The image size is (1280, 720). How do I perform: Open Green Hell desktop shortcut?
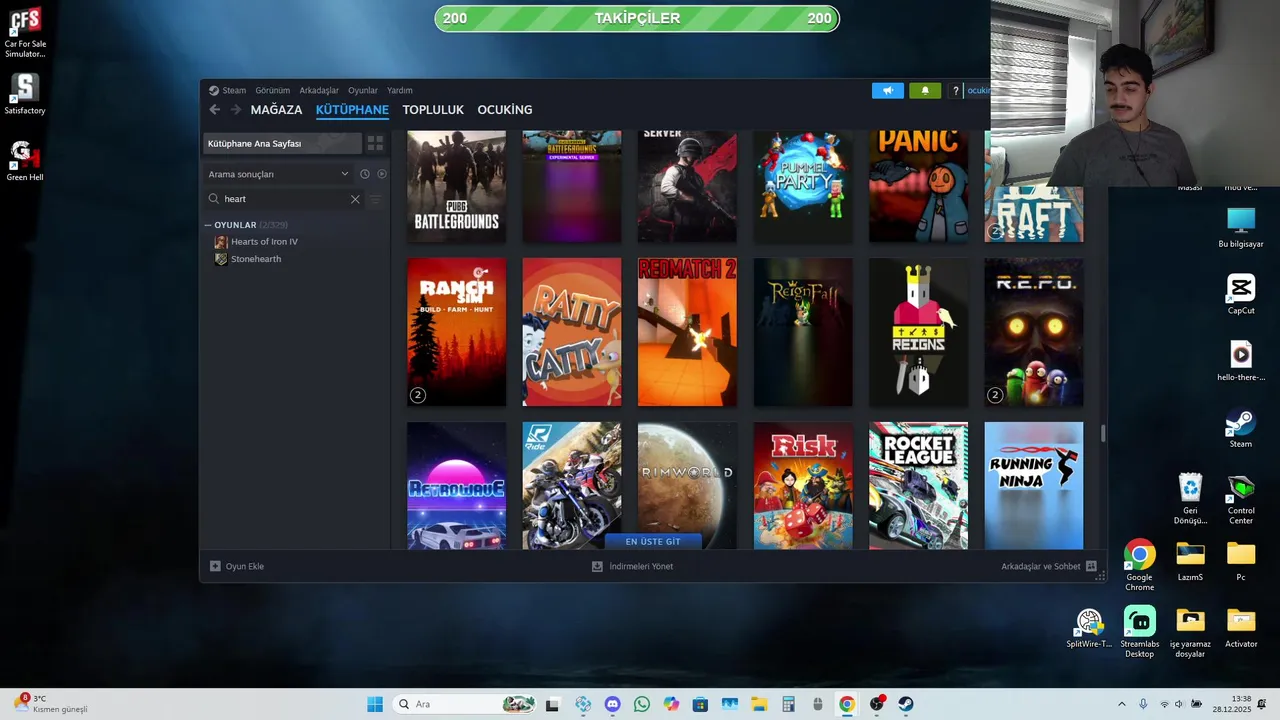(25, 161)
